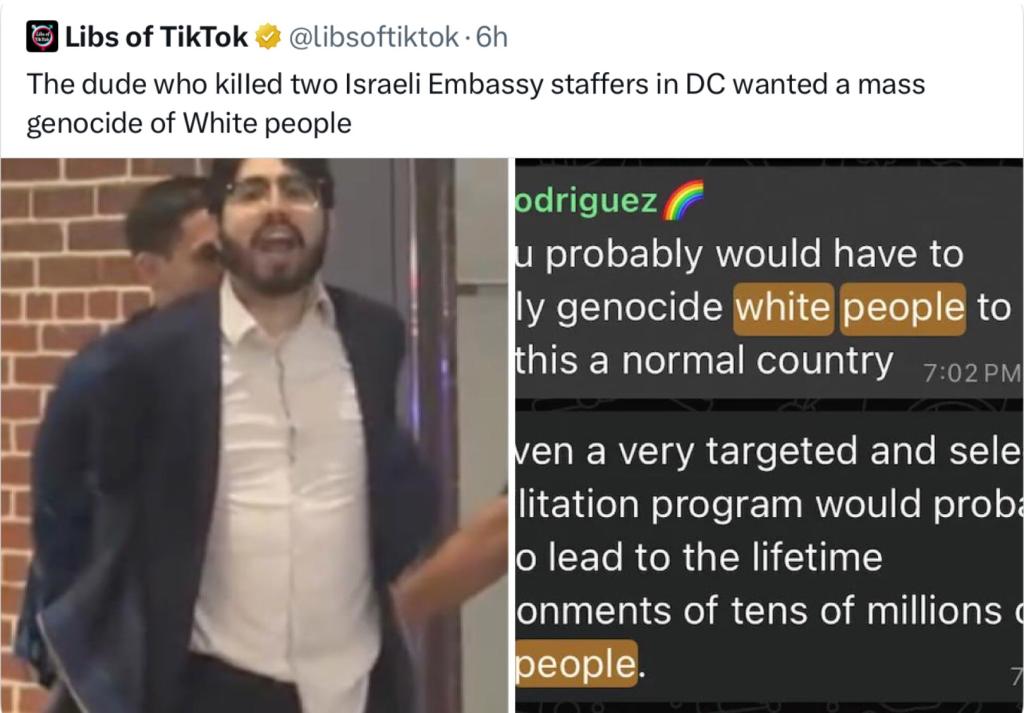Viewport: 1024px width, 713px height.
Task: Open the Libs of TikTok profile avatar
Action: pos(42,37)
